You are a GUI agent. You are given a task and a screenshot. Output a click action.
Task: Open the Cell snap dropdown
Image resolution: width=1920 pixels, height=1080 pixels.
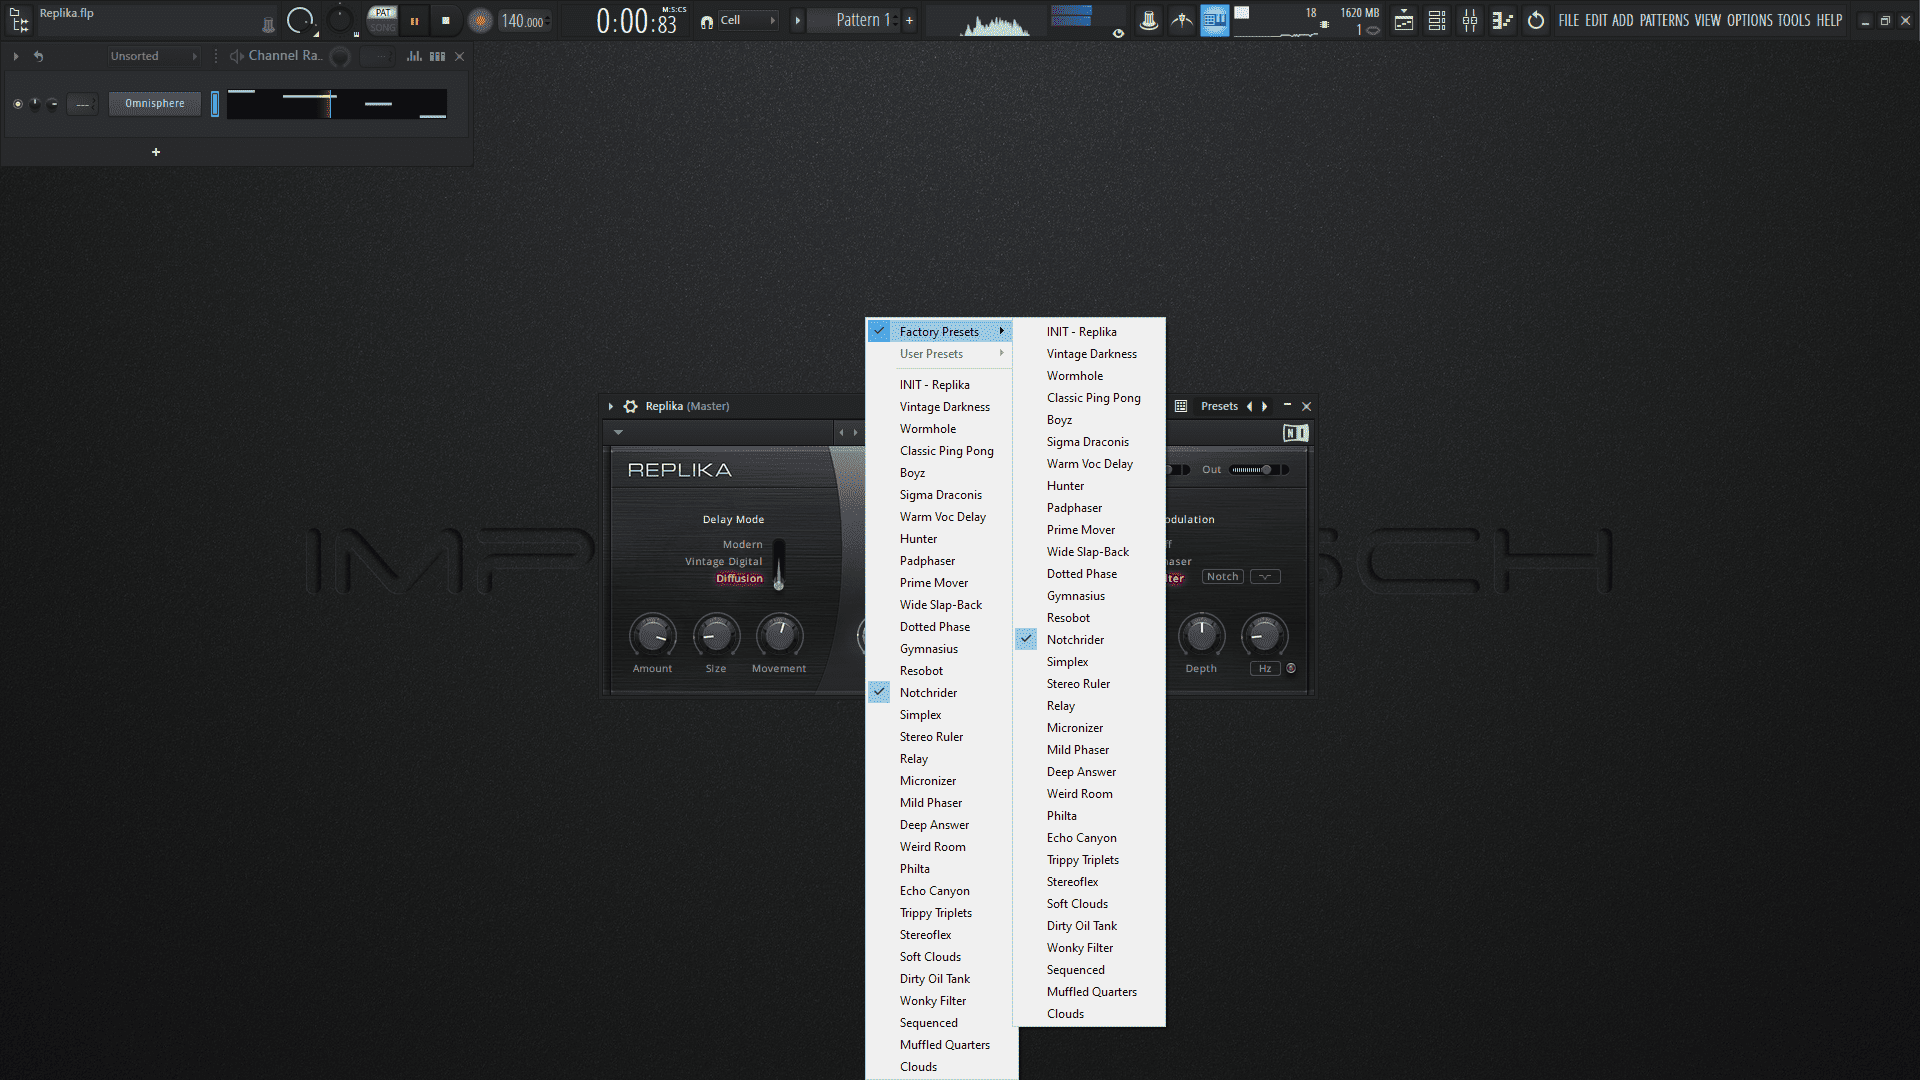[748, 21]
